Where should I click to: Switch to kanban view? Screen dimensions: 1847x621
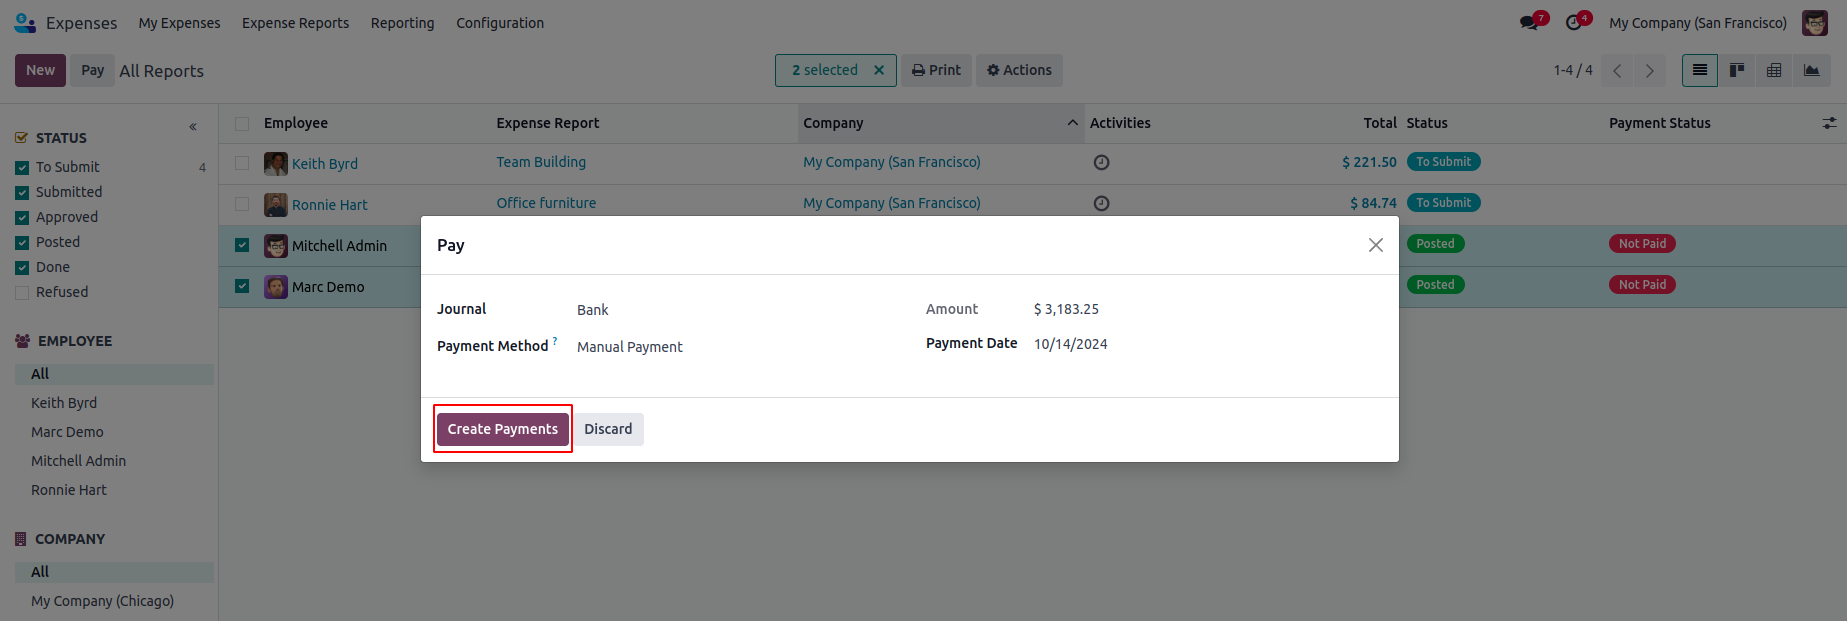pos(1737,70)
